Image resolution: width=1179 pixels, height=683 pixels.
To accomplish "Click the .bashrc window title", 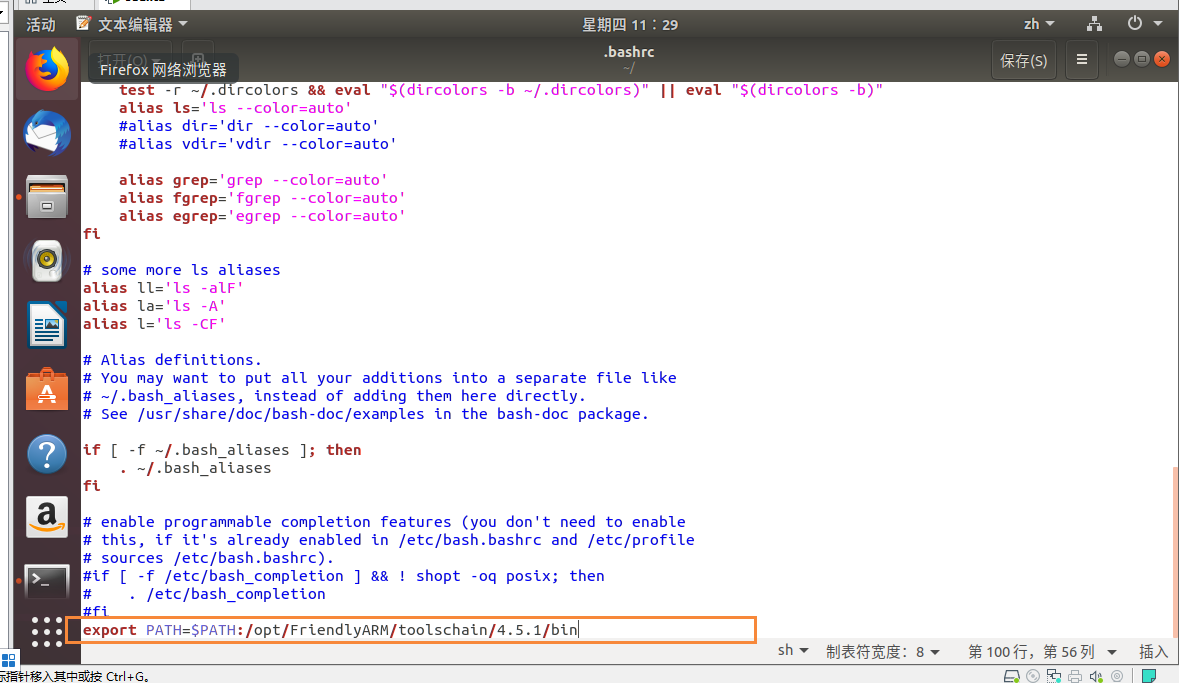I will coord(629,52).
